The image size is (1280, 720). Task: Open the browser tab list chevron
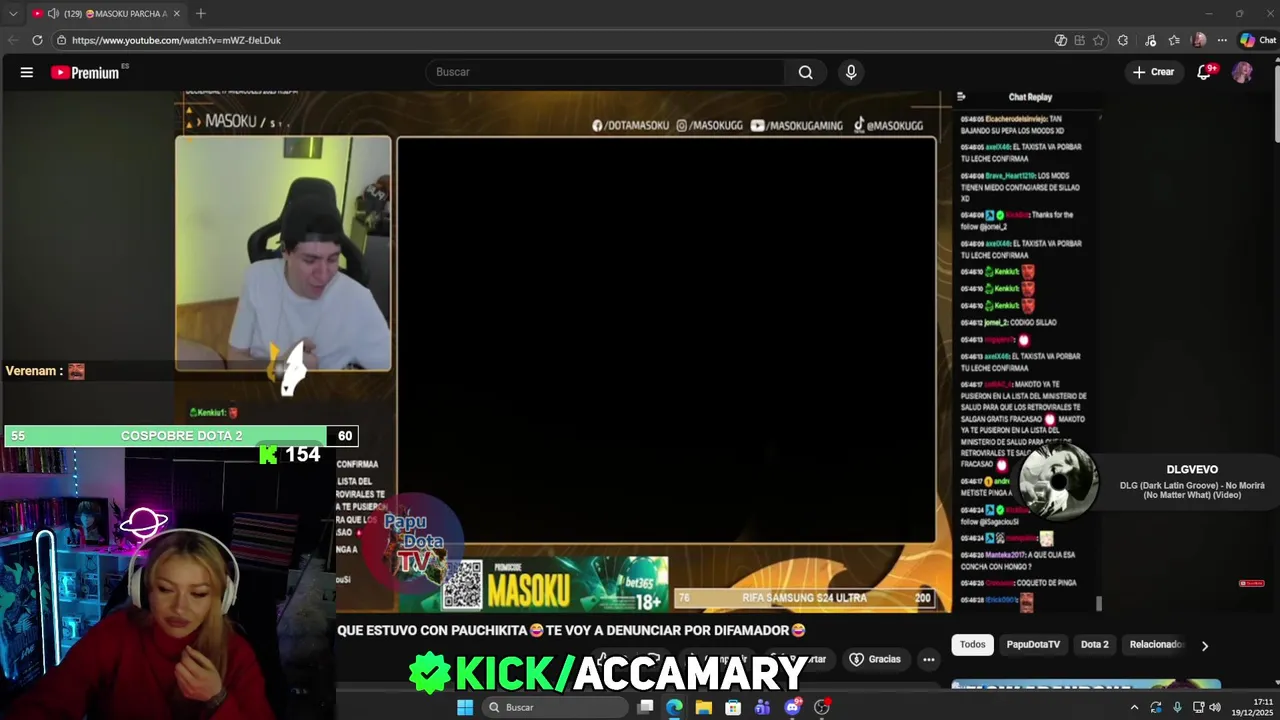[13, 14]
